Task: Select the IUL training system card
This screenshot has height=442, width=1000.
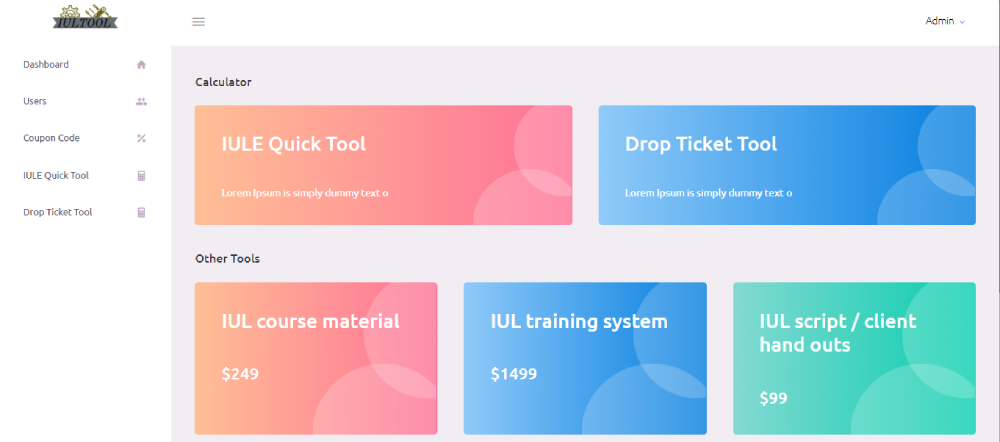Action: click(584, 358)
